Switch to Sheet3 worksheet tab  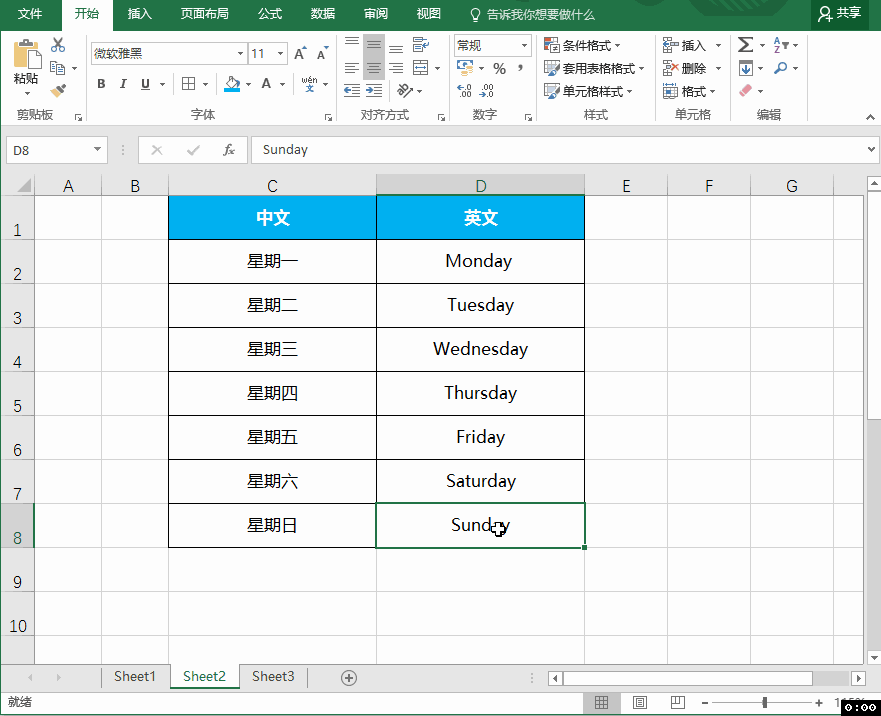tap(273, 676)
